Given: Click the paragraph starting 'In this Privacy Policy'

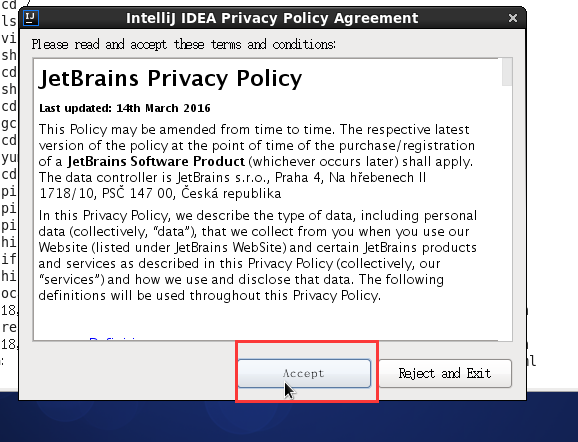Looking at the screenshot, I should coord(258,255).
